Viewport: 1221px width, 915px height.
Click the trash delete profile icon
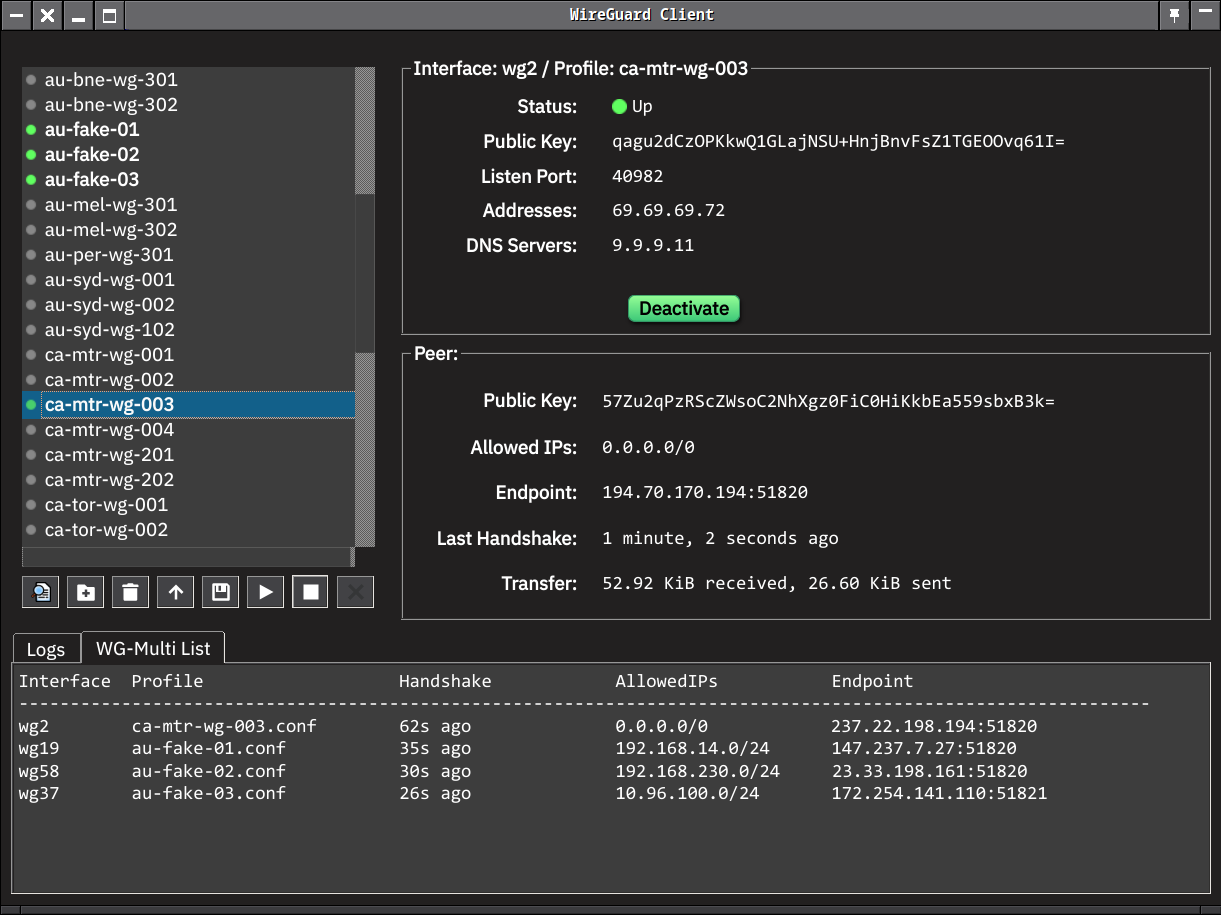(x=131, y=592)
